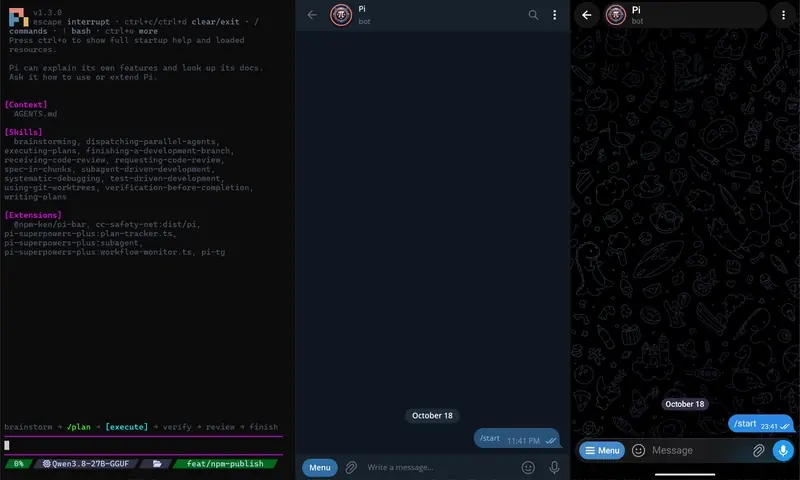This screenshot has height=480, width=800.
Task: Click Pi chat title in mobile header
Action: click(x=636, y=10)
